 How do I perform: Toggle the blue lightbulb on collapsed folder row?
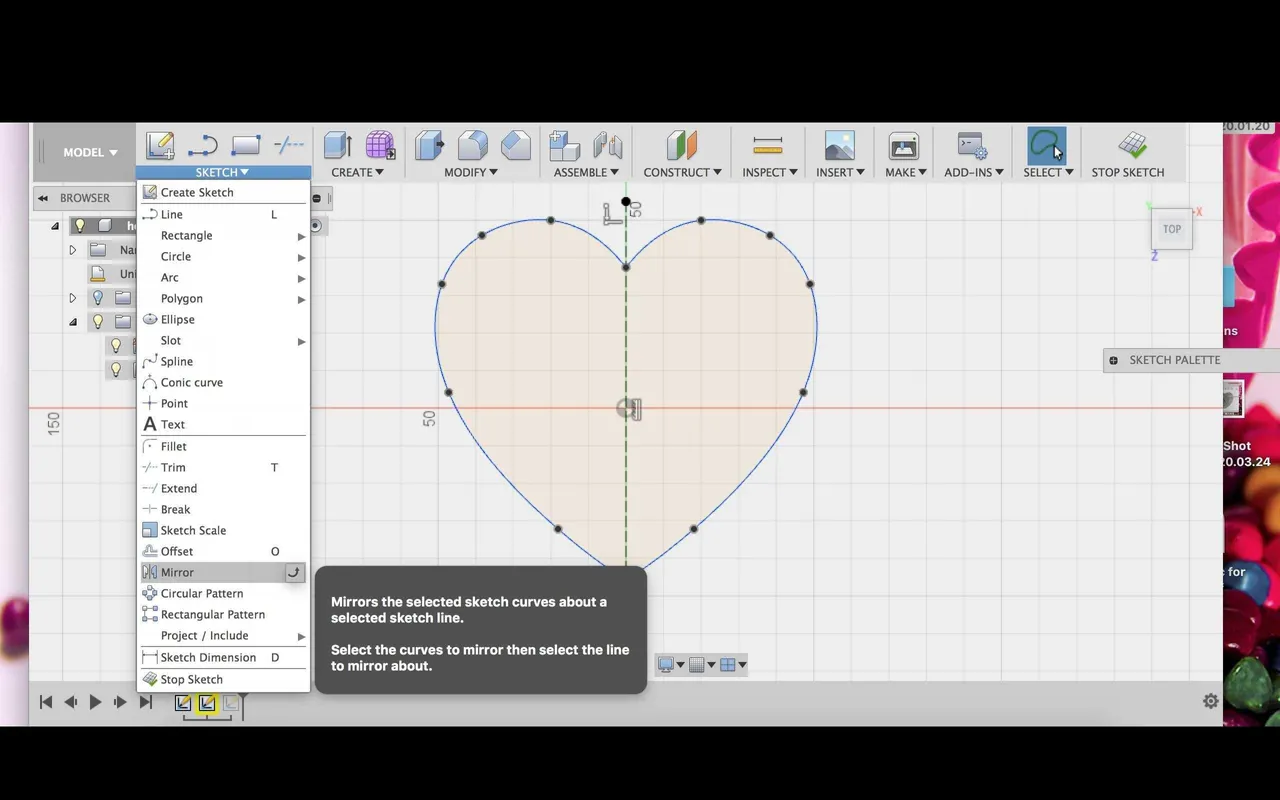[98, 298]
